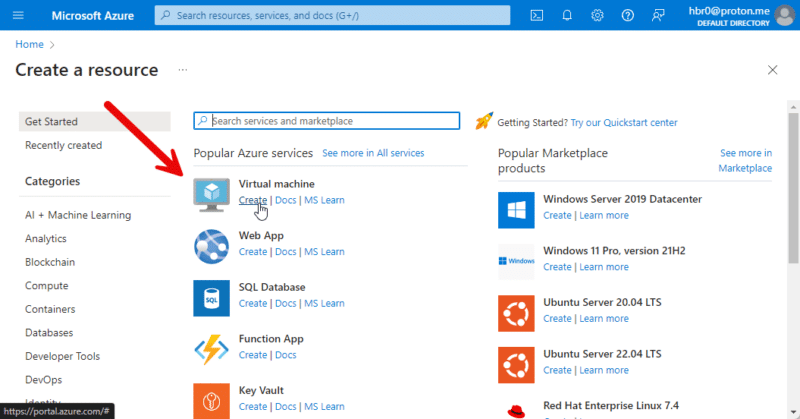Open the notifications bell

pyautogui.click(x=567, y=15)
